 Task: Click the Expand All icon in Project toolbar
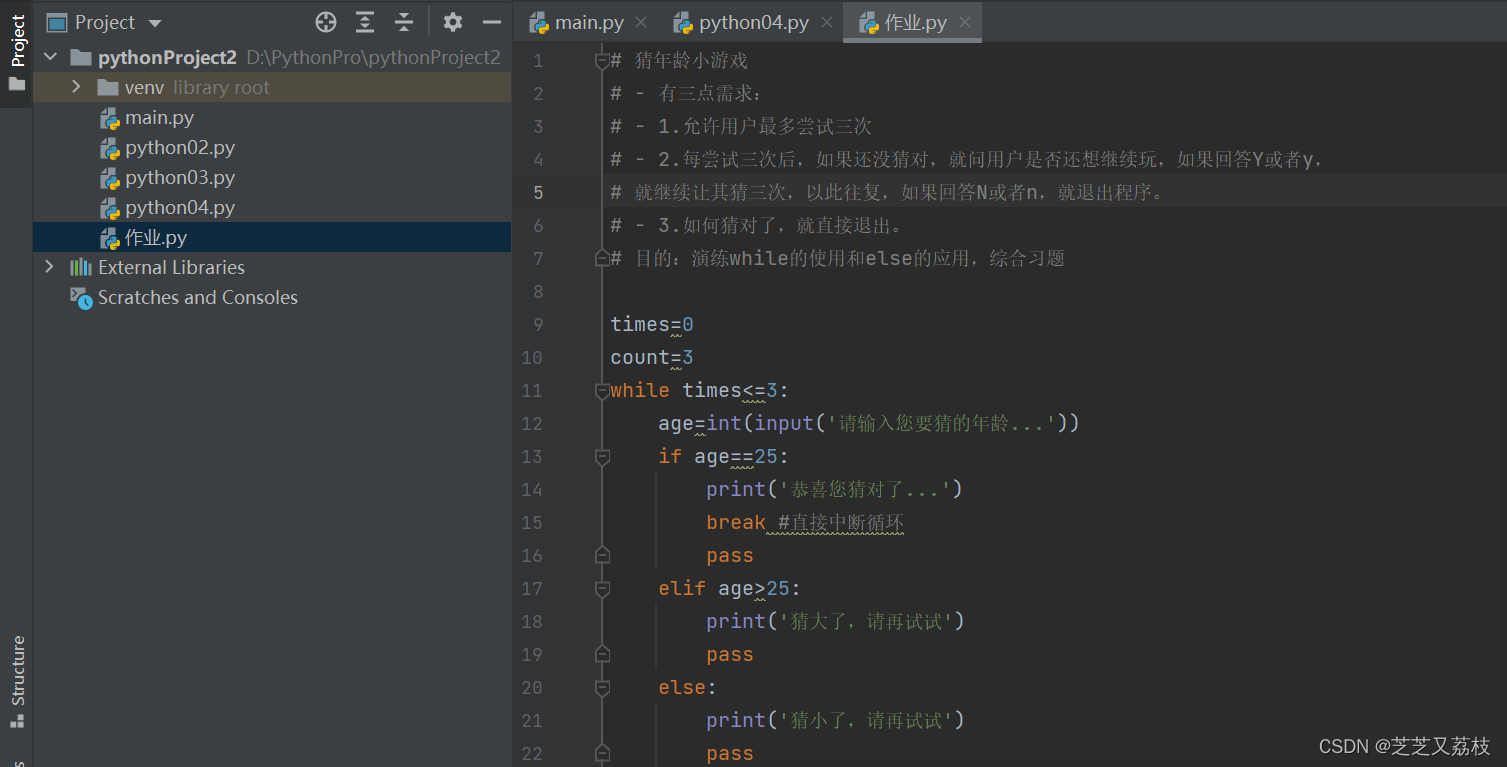tap(365, 22)
